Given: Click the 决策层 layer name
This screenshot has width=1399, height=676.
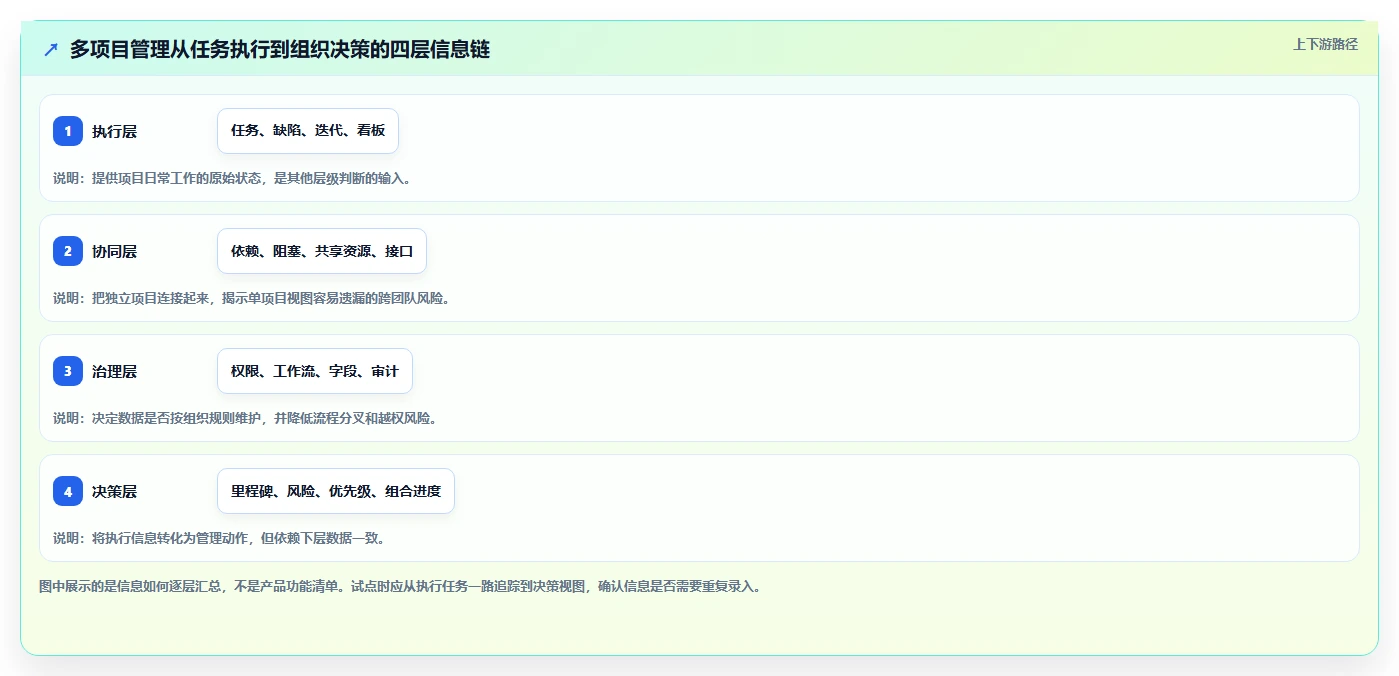Looking at the screenshot, I should click(114, 491).
